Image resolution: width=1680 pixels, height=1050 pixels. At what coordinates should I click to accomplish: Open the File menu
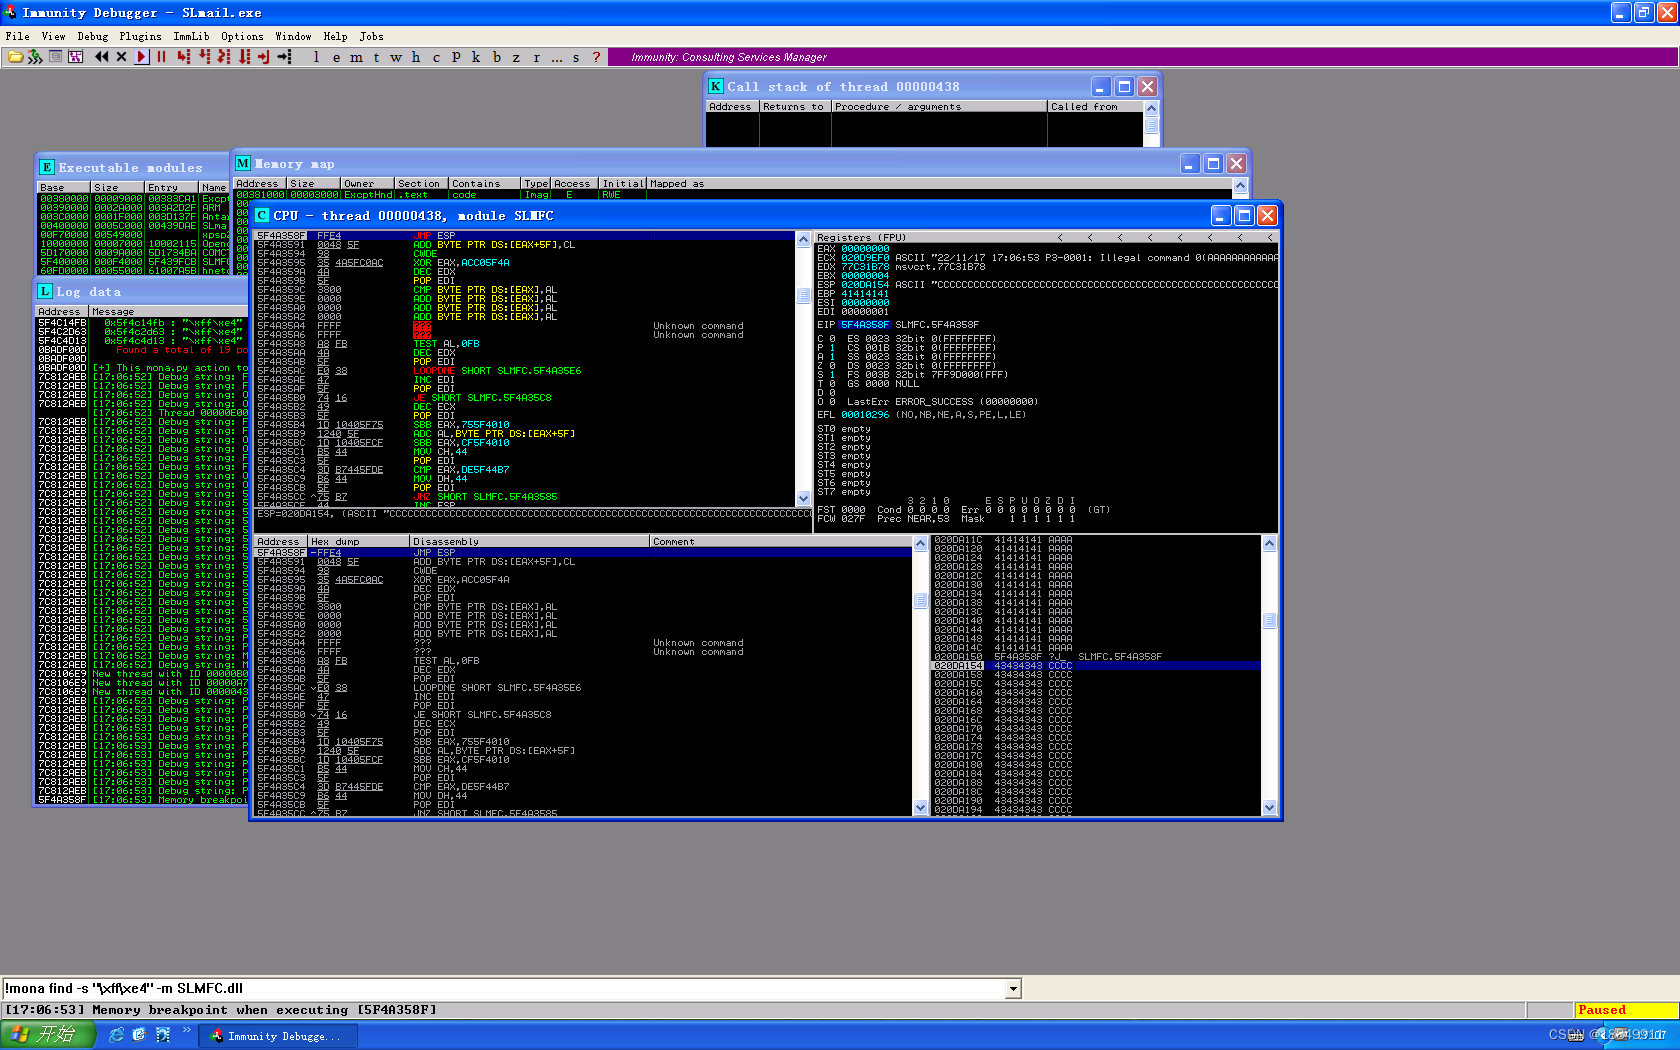17,36
